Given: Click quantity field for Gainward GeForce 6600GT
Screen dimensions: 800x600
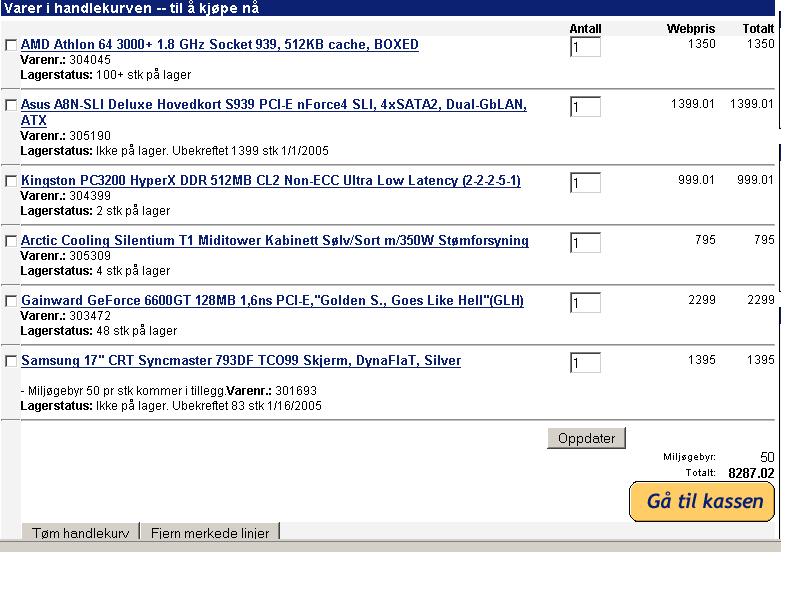Looking at the screenshot, I should 585,303.
